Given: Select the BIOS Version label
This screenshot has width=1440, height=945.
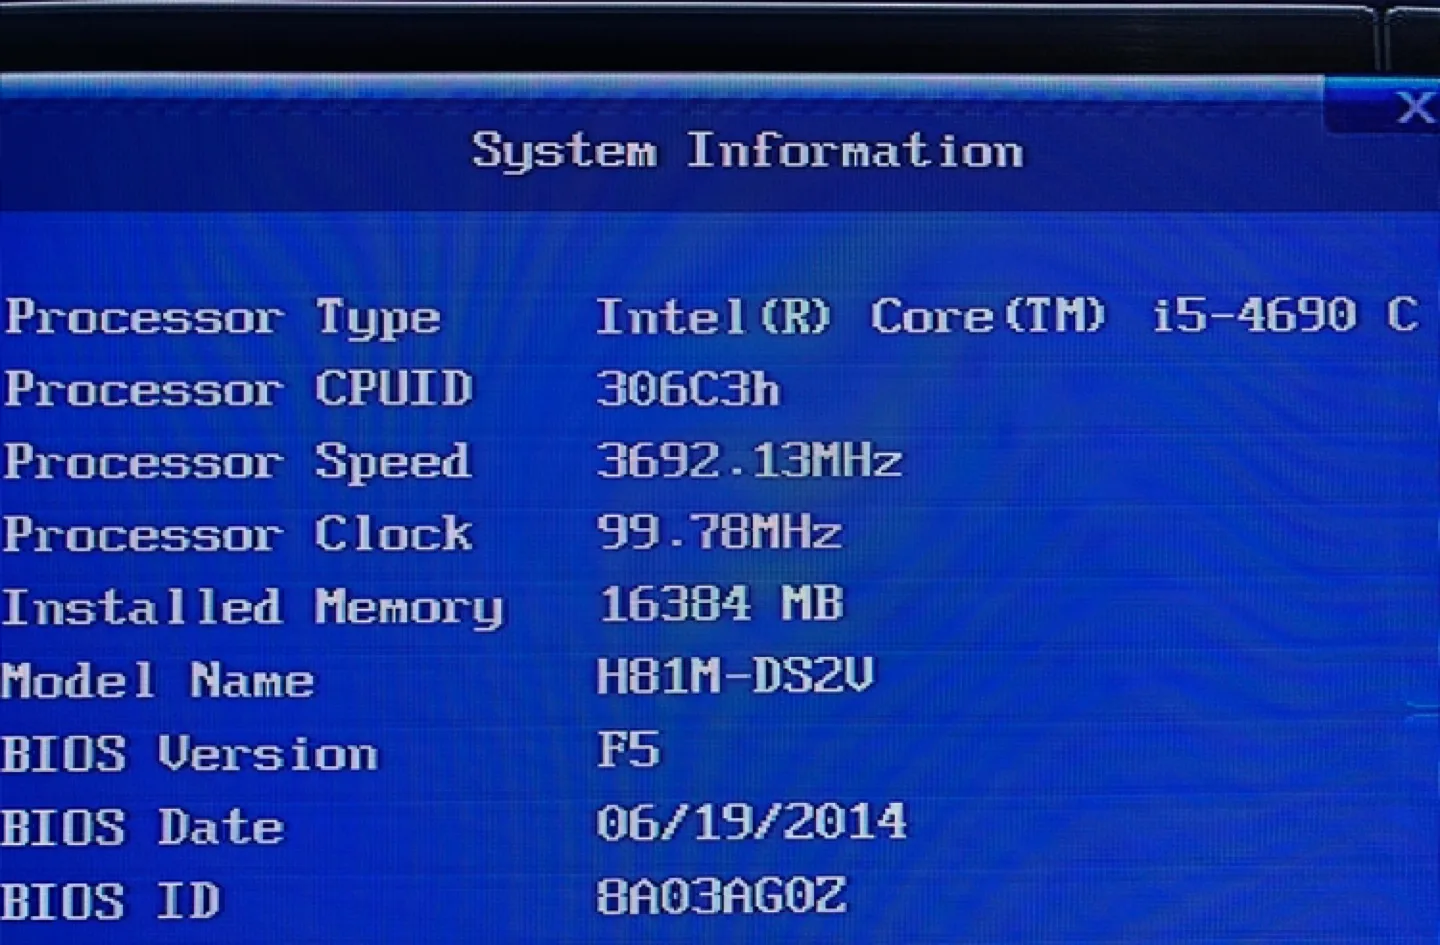Looking at the screenshot, I should tap(190, 753).
